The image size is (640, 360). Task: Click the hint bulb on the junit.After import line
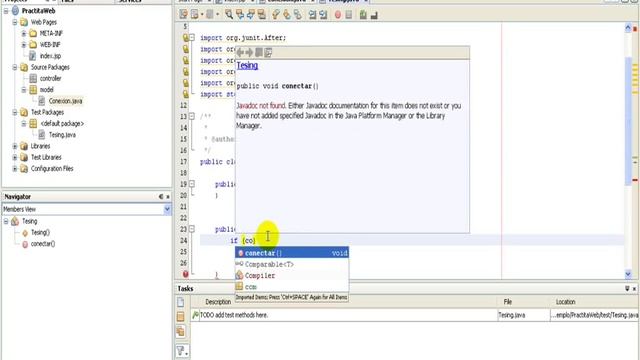(x=186, y=38)
